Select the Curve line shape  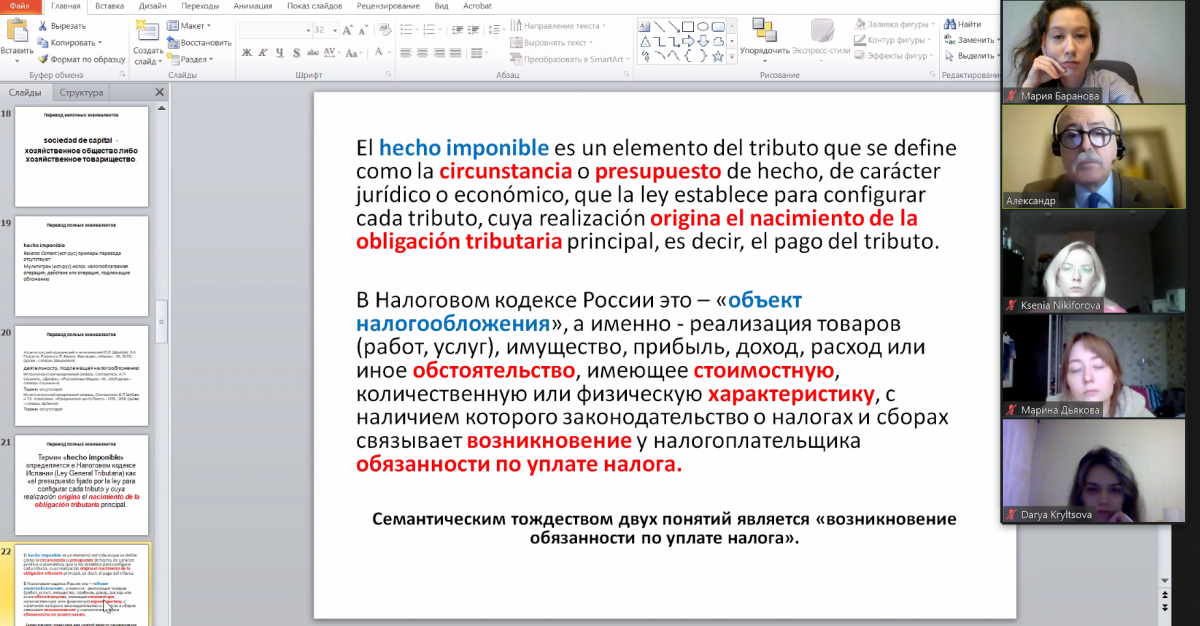[674, 56]
